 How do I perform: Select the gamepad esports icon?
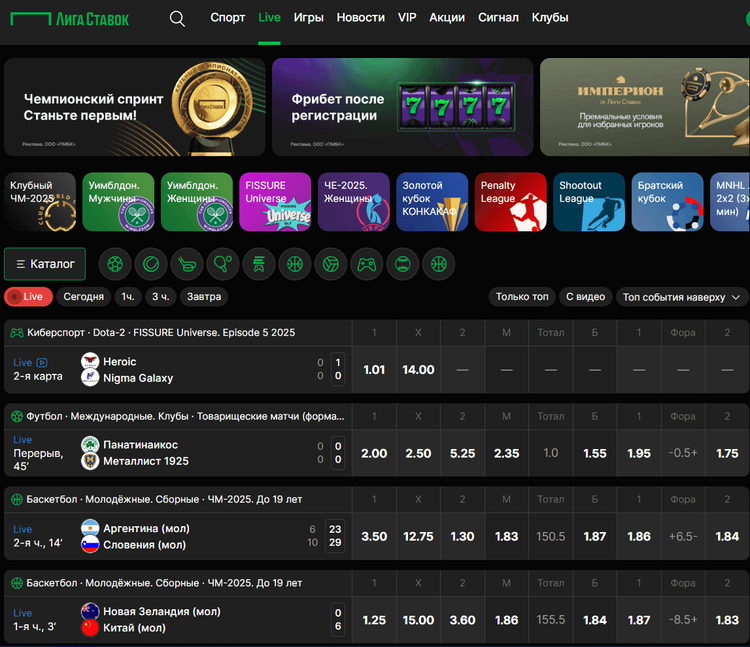tap(367, 265)
